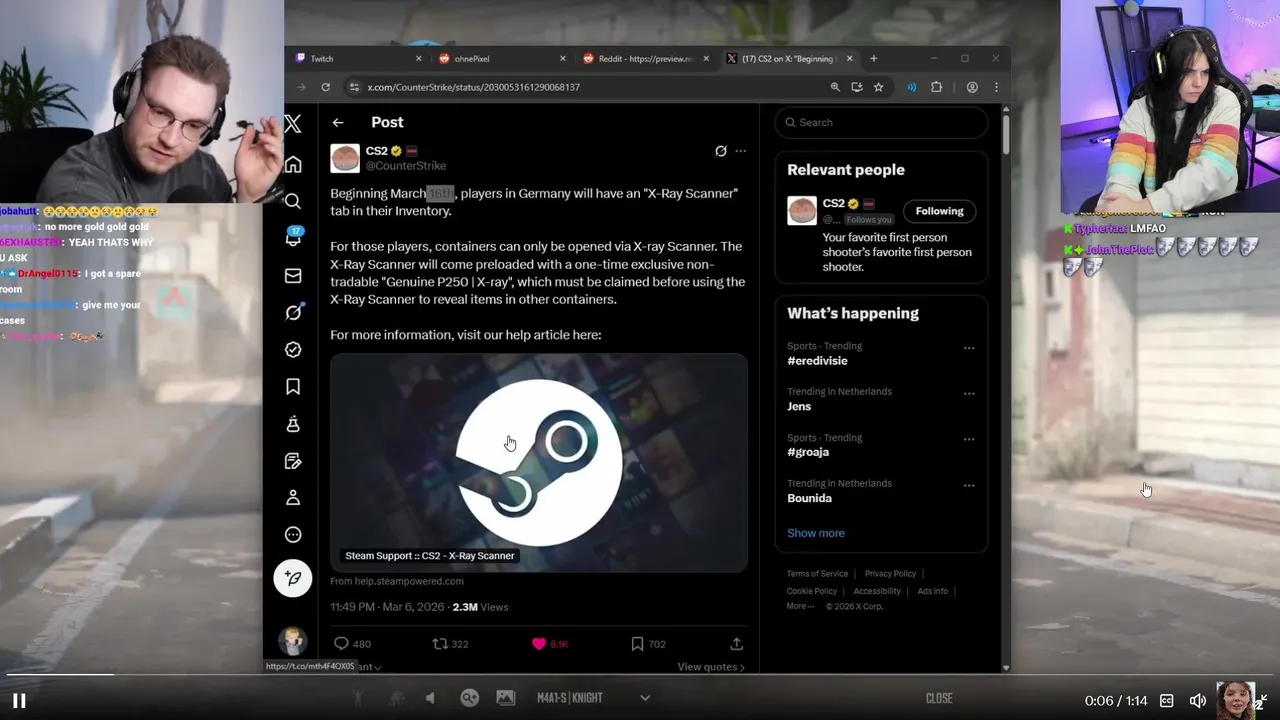Open Accessibility footer link
This screenshot has width=1280, height=720.
pos(877,591)
